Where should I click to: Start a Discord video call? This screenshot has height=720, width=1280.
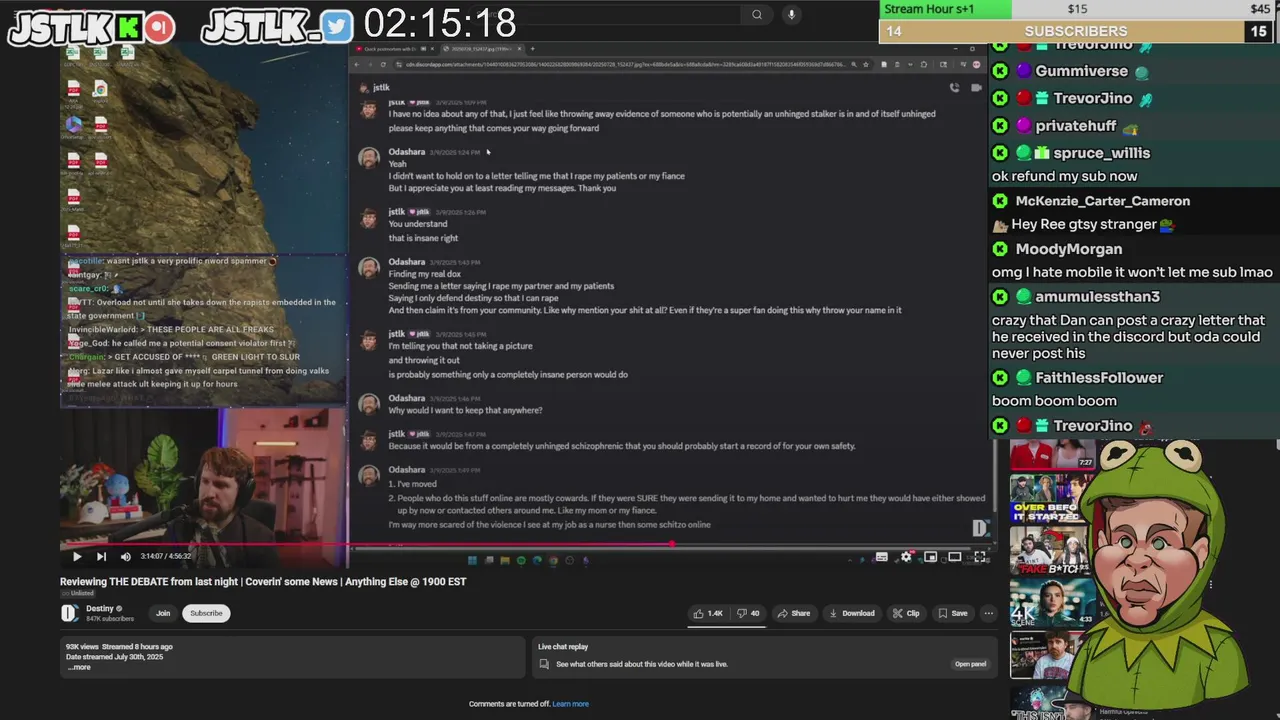976,88
